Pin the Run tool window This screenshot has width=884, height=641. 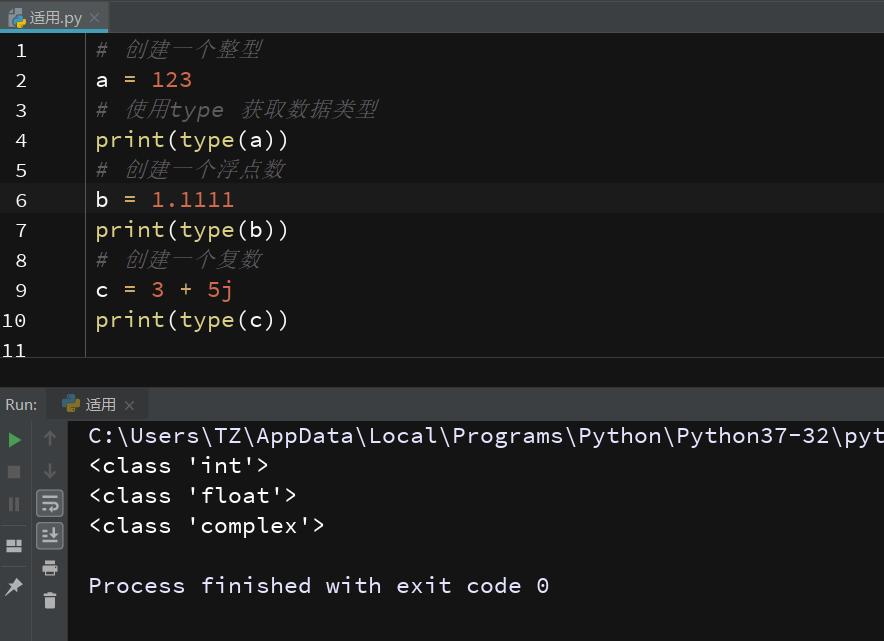[x=14, y=586]
